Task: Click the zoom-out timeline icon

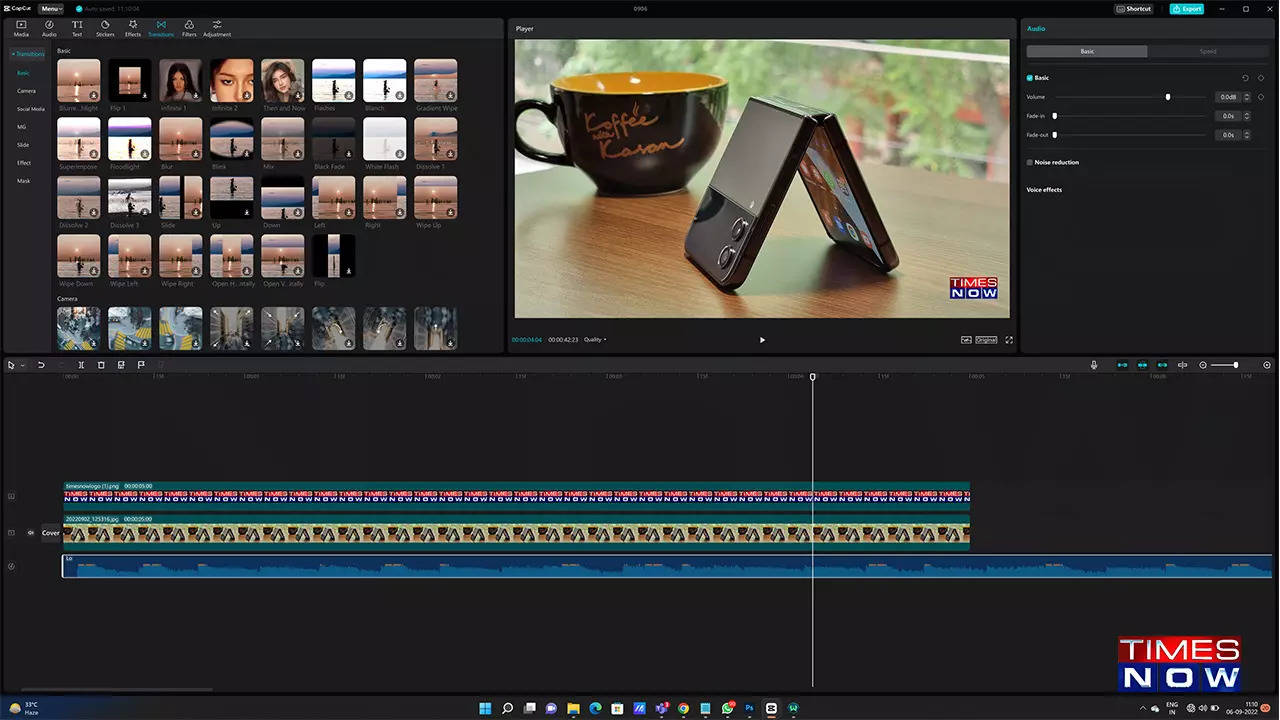Action: (1203, 365)
